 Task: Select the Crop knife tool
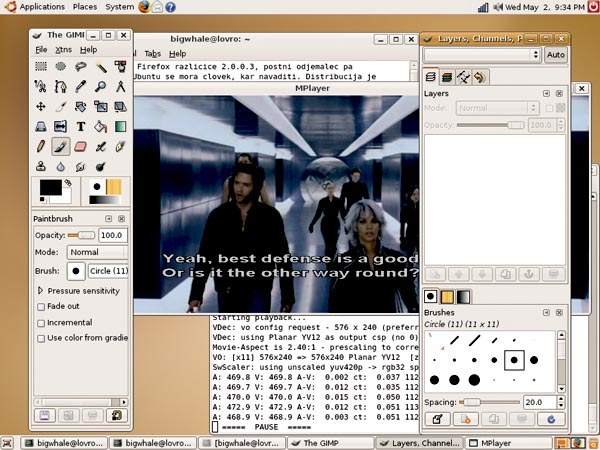click(x=61, y=106)
